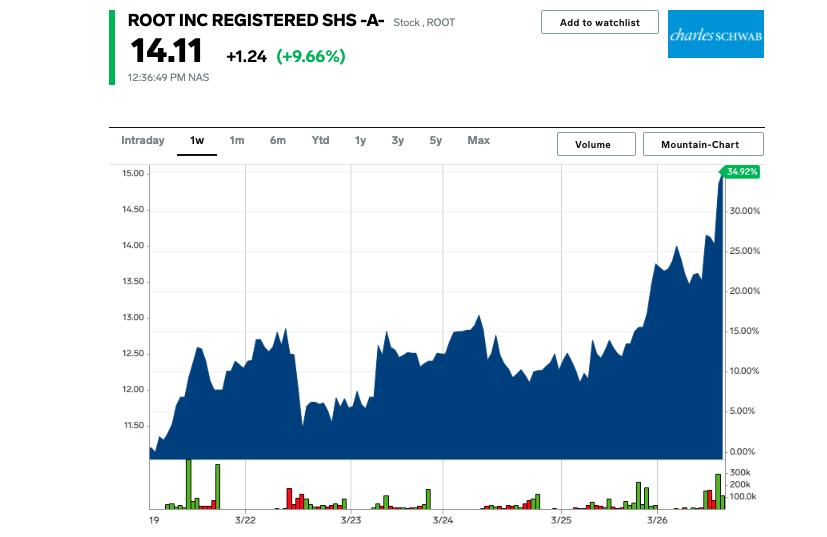Click the 30.00% axis label

coord(745,211)
